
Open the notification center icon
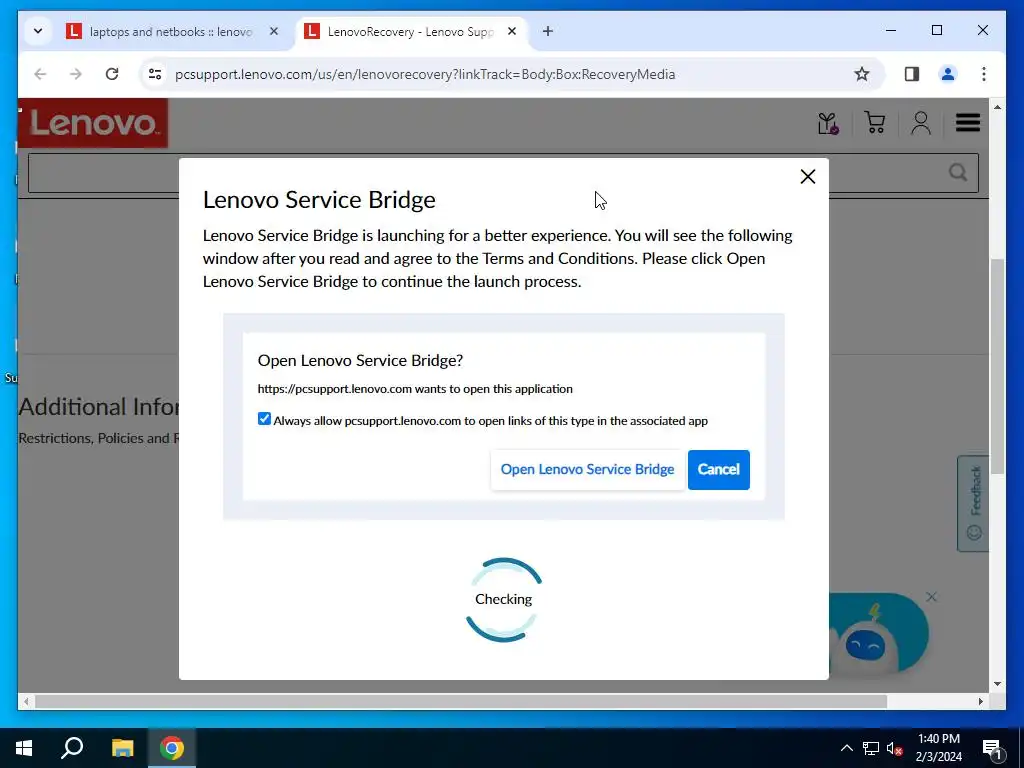pos(993,748)
